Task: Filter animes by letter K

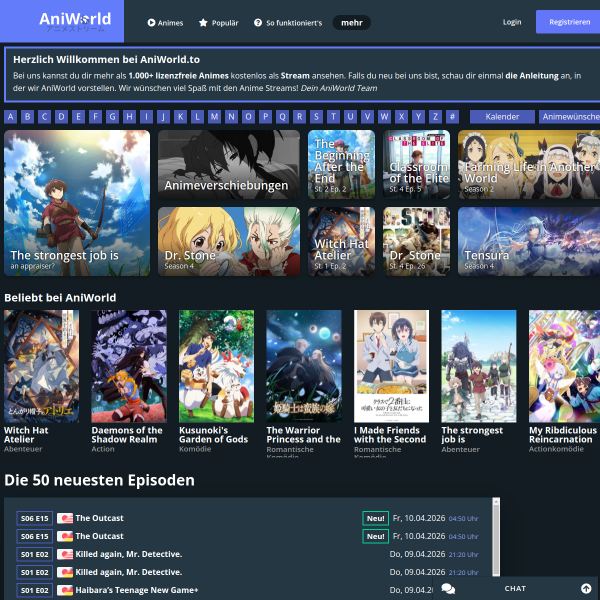Action: click(180, 117)
